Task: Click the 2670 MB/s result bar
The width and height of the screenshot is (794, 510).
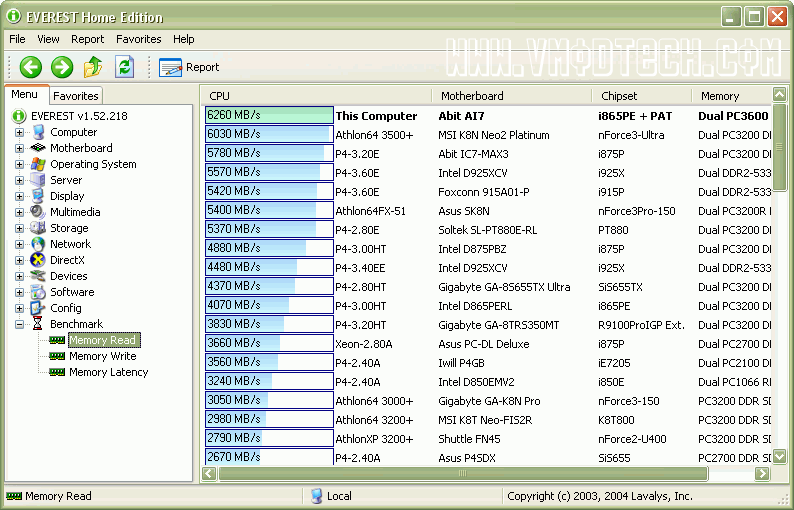Action: [269, 457]
